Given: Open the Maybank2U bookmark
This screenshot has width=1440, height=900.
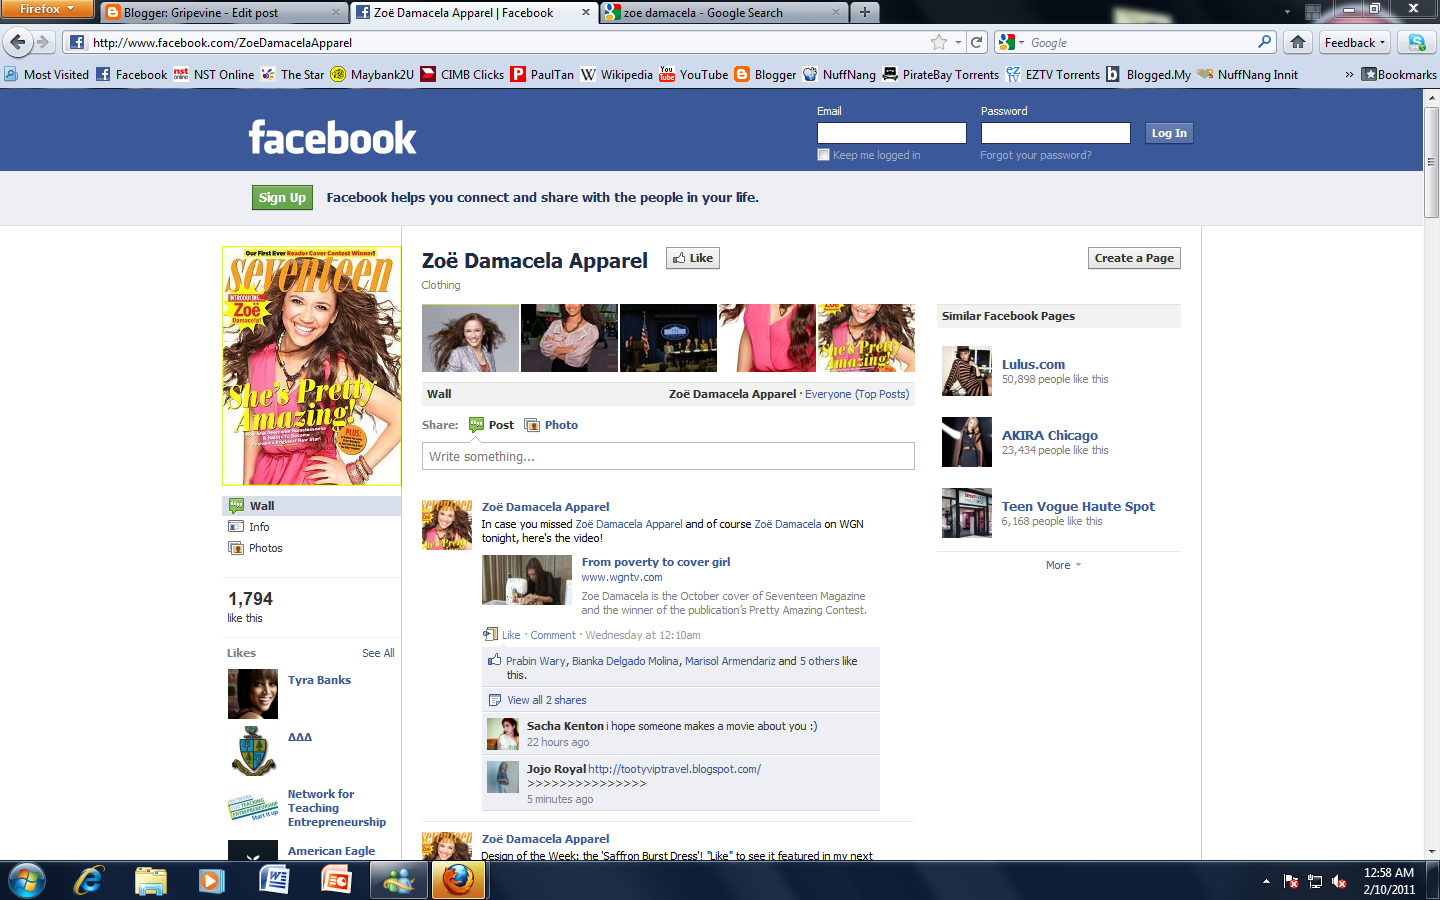Looking at the screenshot, I should click(x=372, y=74).
